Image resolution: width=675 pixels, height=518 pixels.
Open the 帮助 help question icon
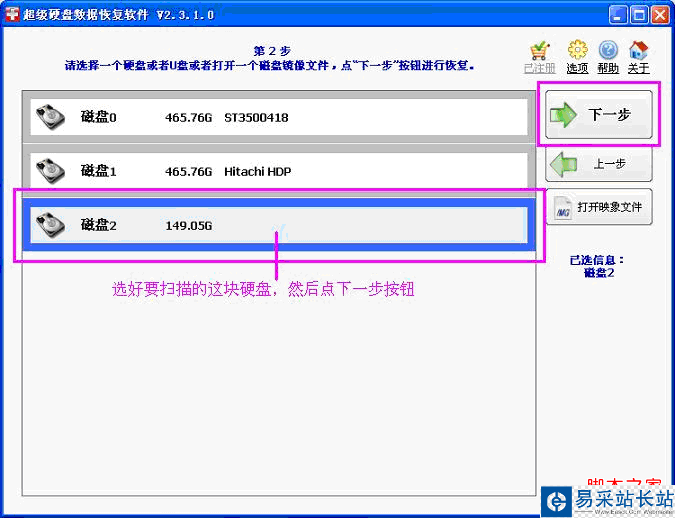point(608,50)
